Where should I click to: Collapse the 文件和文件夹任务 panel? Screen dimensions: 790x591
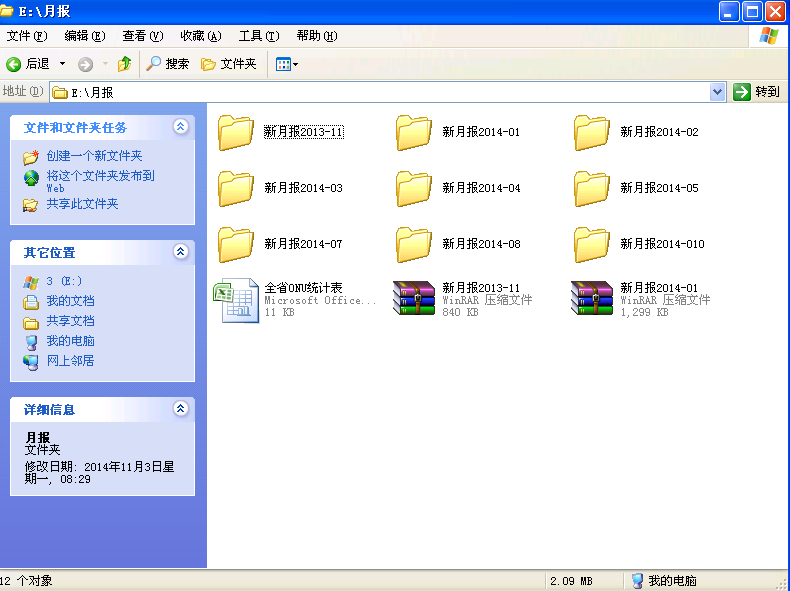[180, 126]
